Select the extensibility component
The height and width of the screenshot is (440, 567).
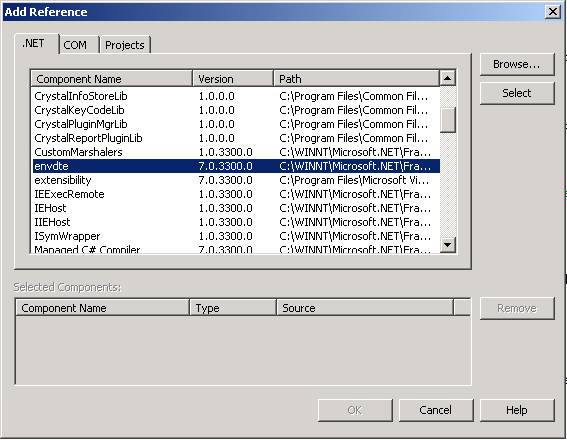coord(236,180)
